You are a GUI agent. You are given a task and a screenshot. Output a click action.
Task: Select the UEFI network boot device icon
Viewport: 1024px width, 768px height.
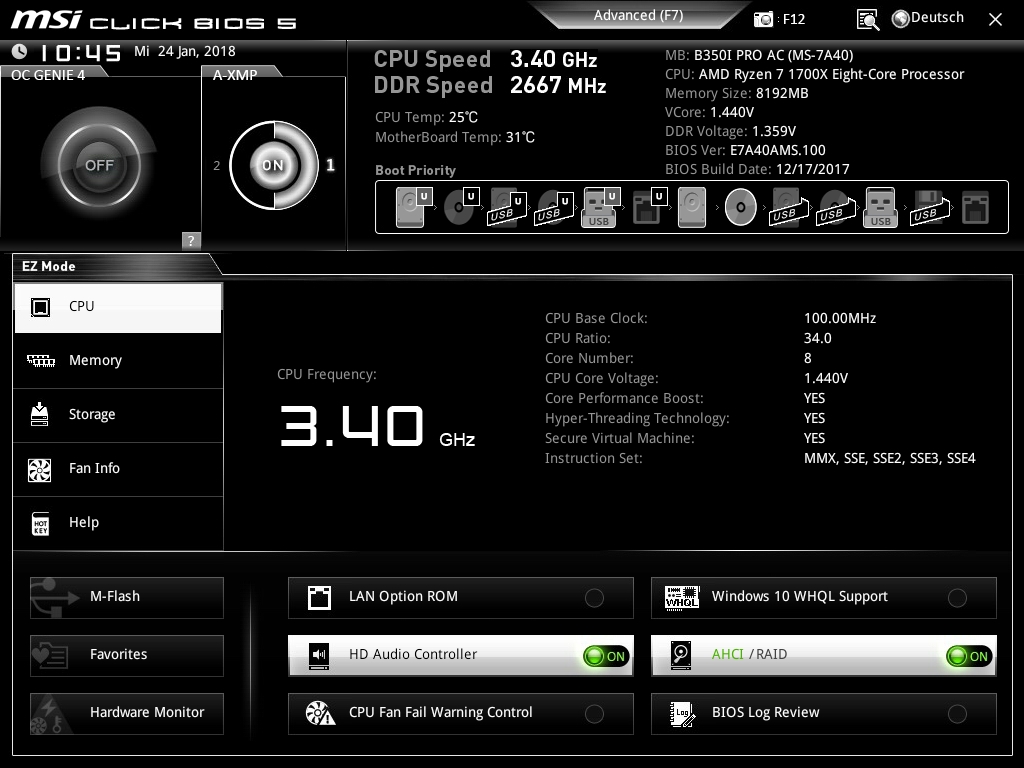tap(649, 207)
